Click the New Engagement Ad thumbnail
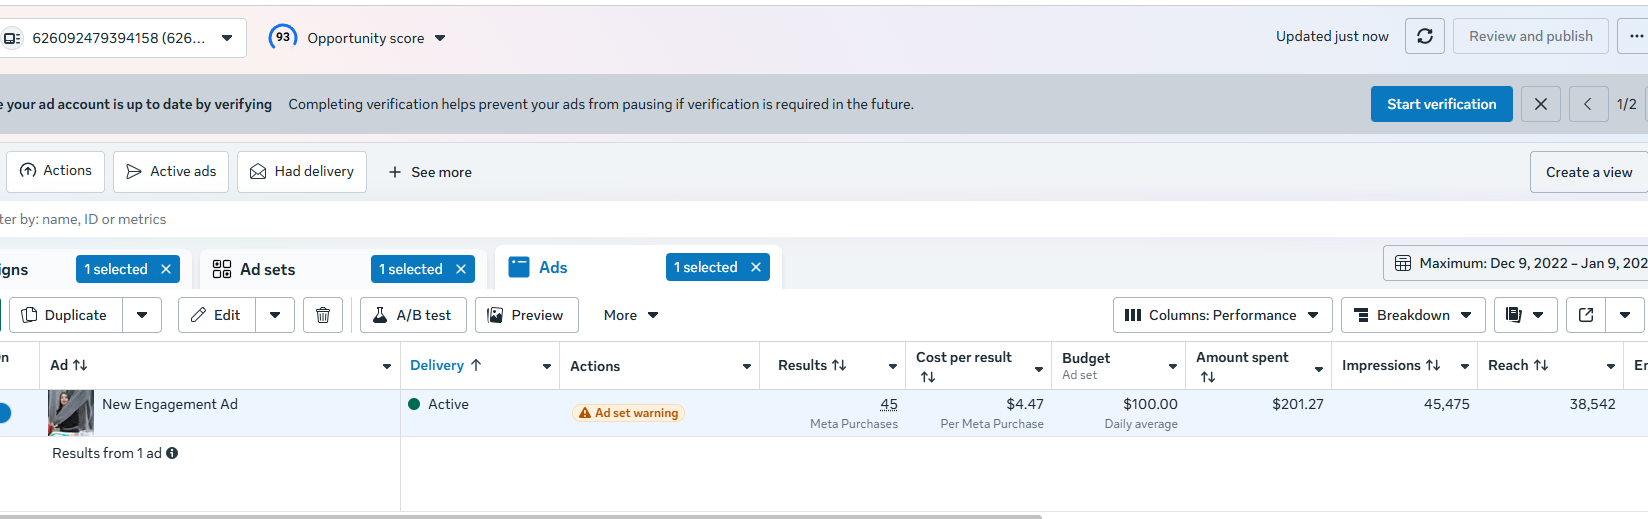Image resolution: width=1648 pixels, height=519 pixels. click(70, 412)
